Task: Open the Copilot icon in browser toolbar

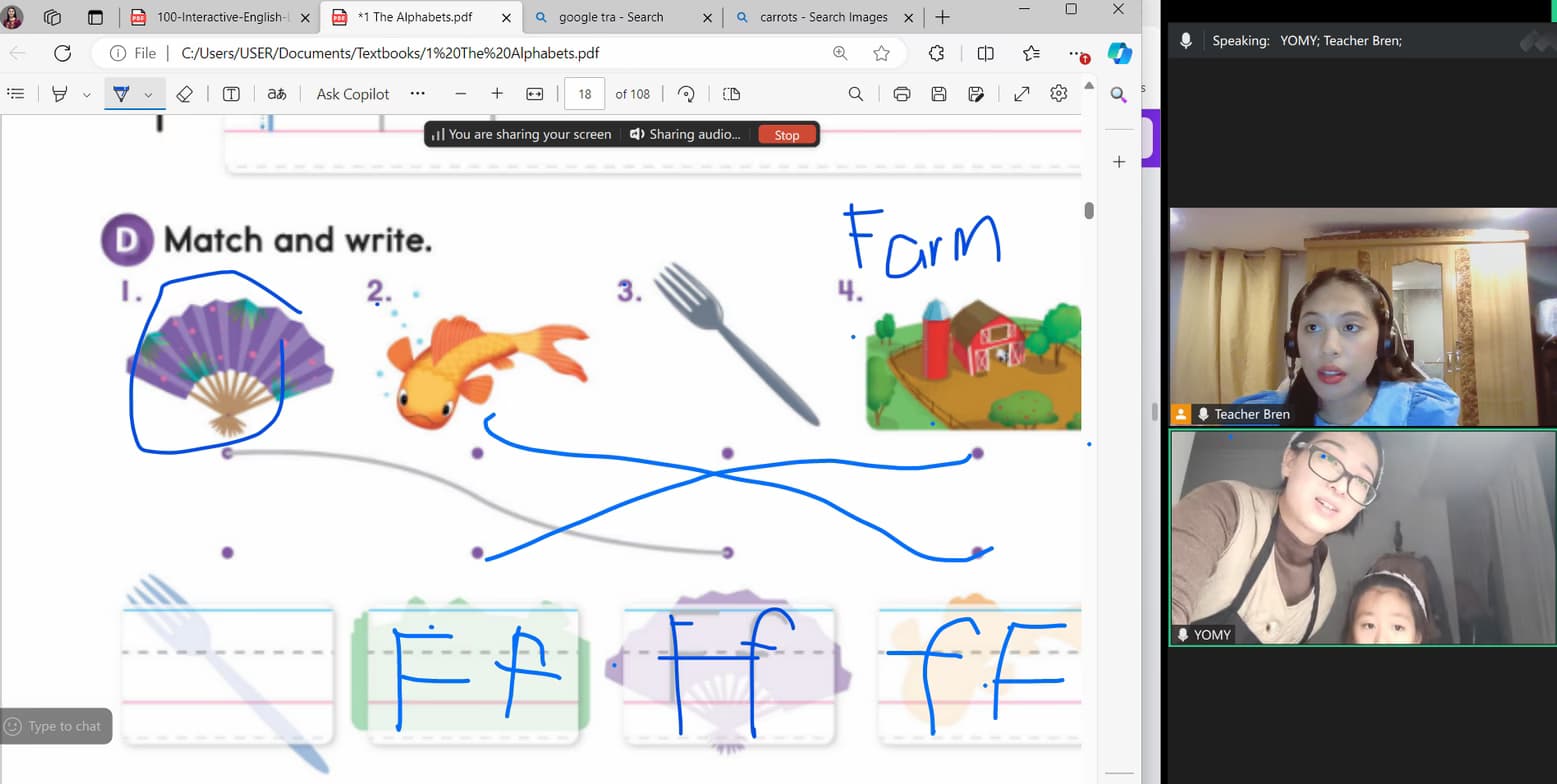Action: [1119, 53]
